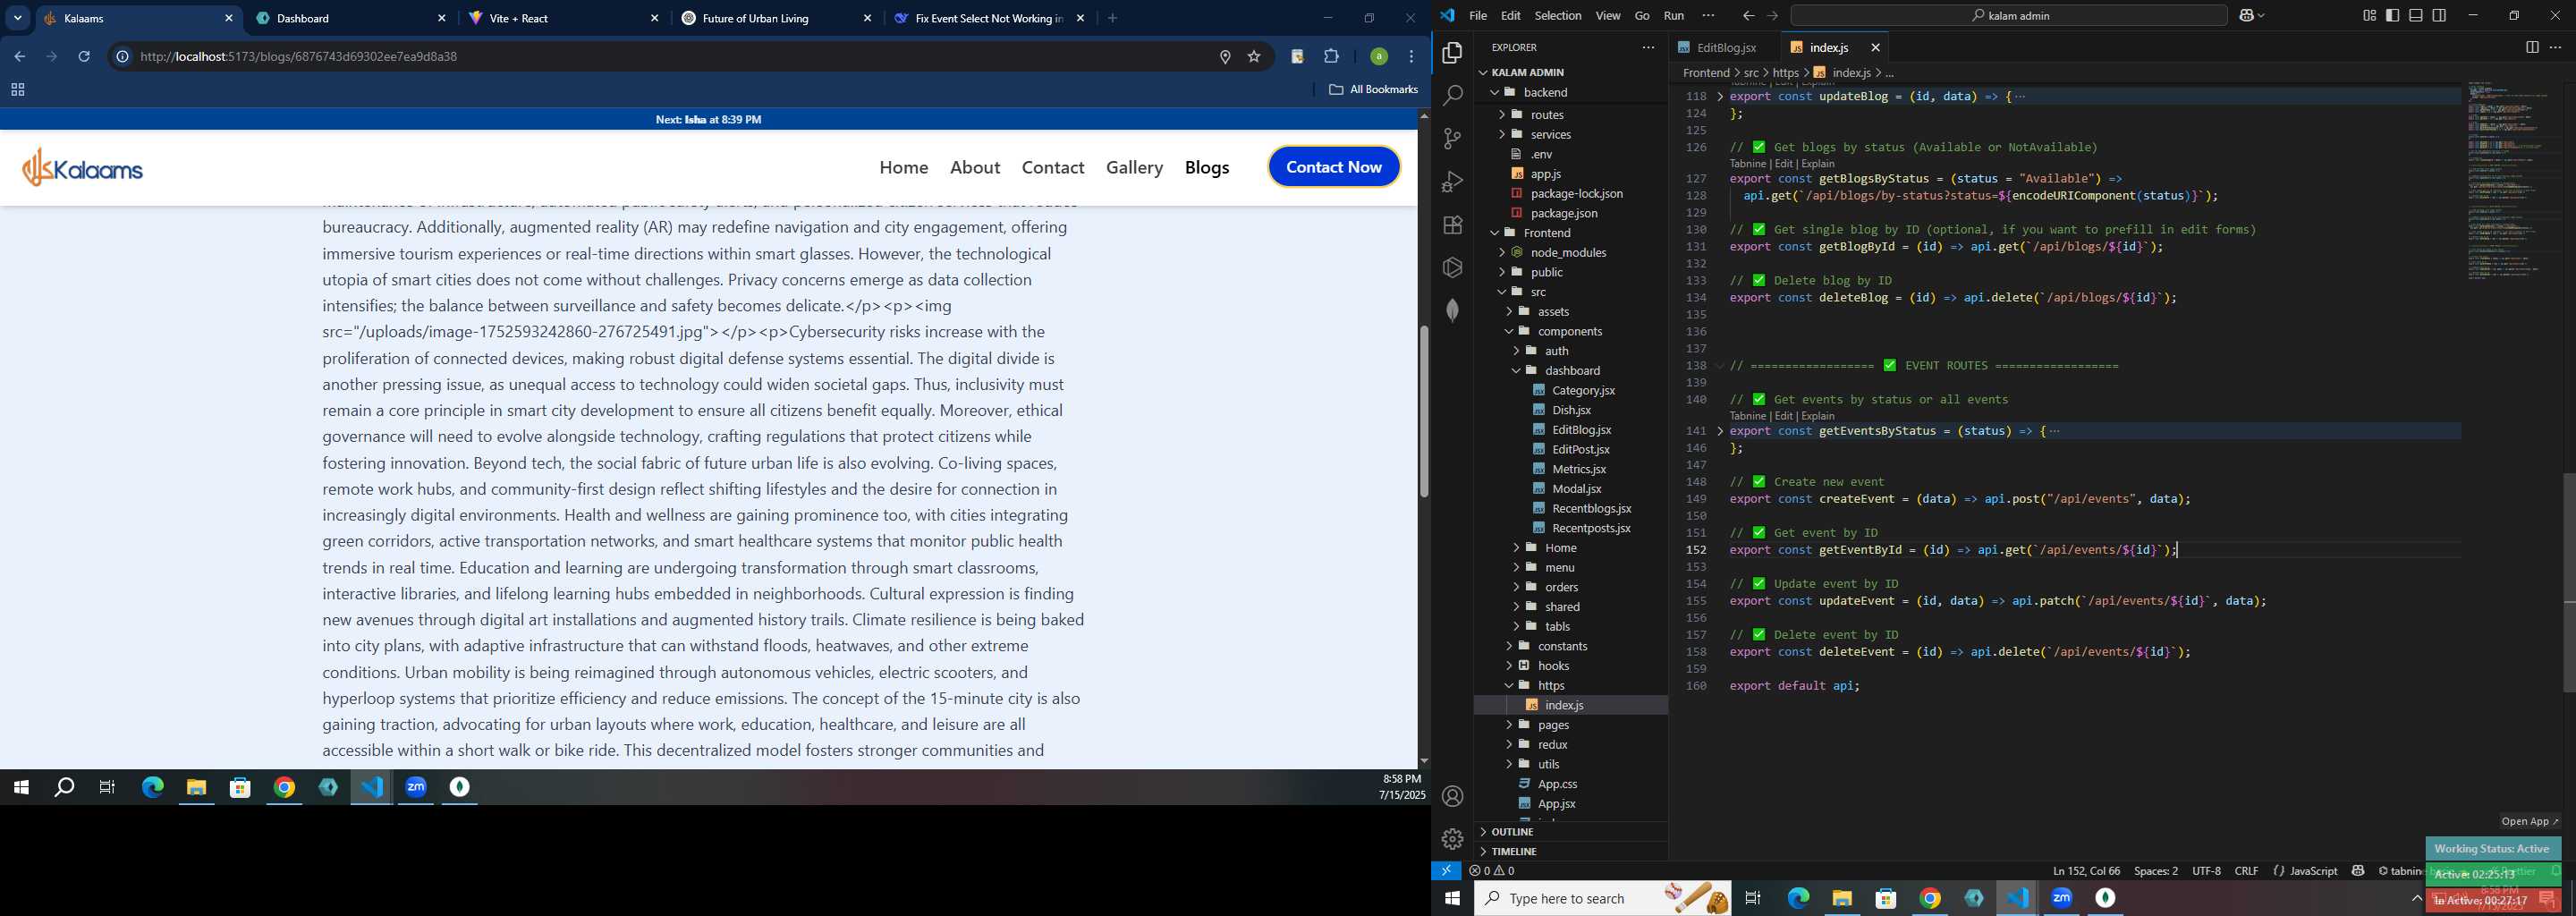
Task: Bookmark this page with the star icon
Action: pos(1254,57)
